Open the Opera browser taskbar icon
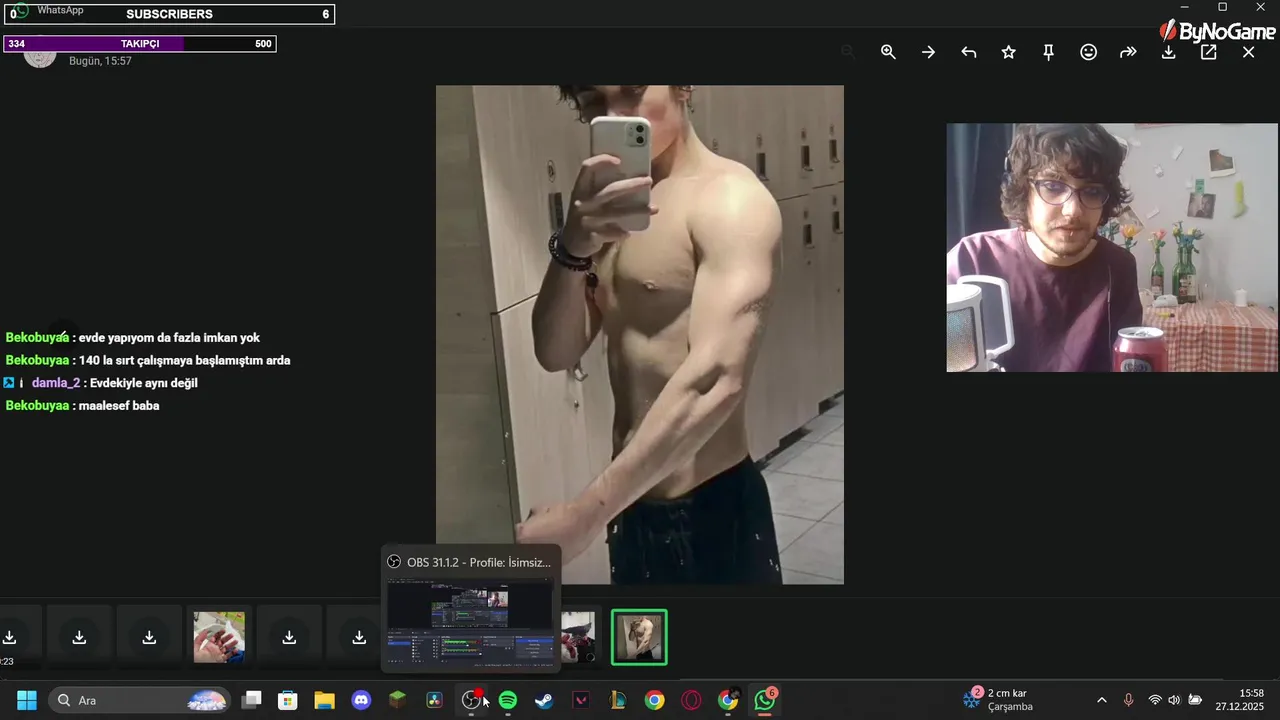Viewport: 1280px width, 720px height. [691, 700]
